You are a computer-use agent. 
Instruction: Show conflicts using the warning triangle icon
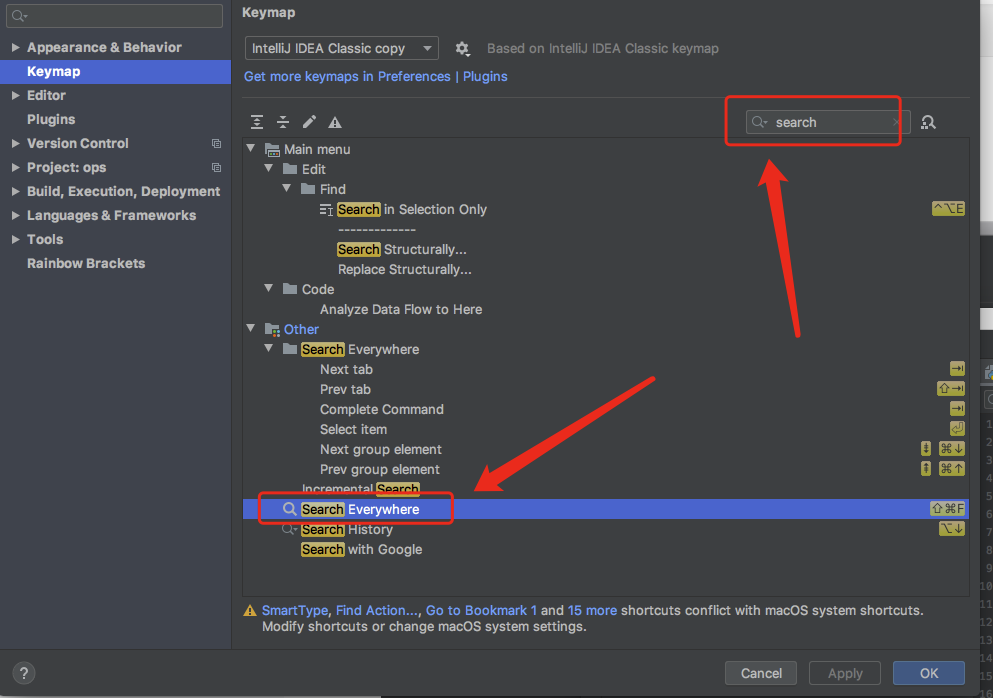(x=336, y=121)
